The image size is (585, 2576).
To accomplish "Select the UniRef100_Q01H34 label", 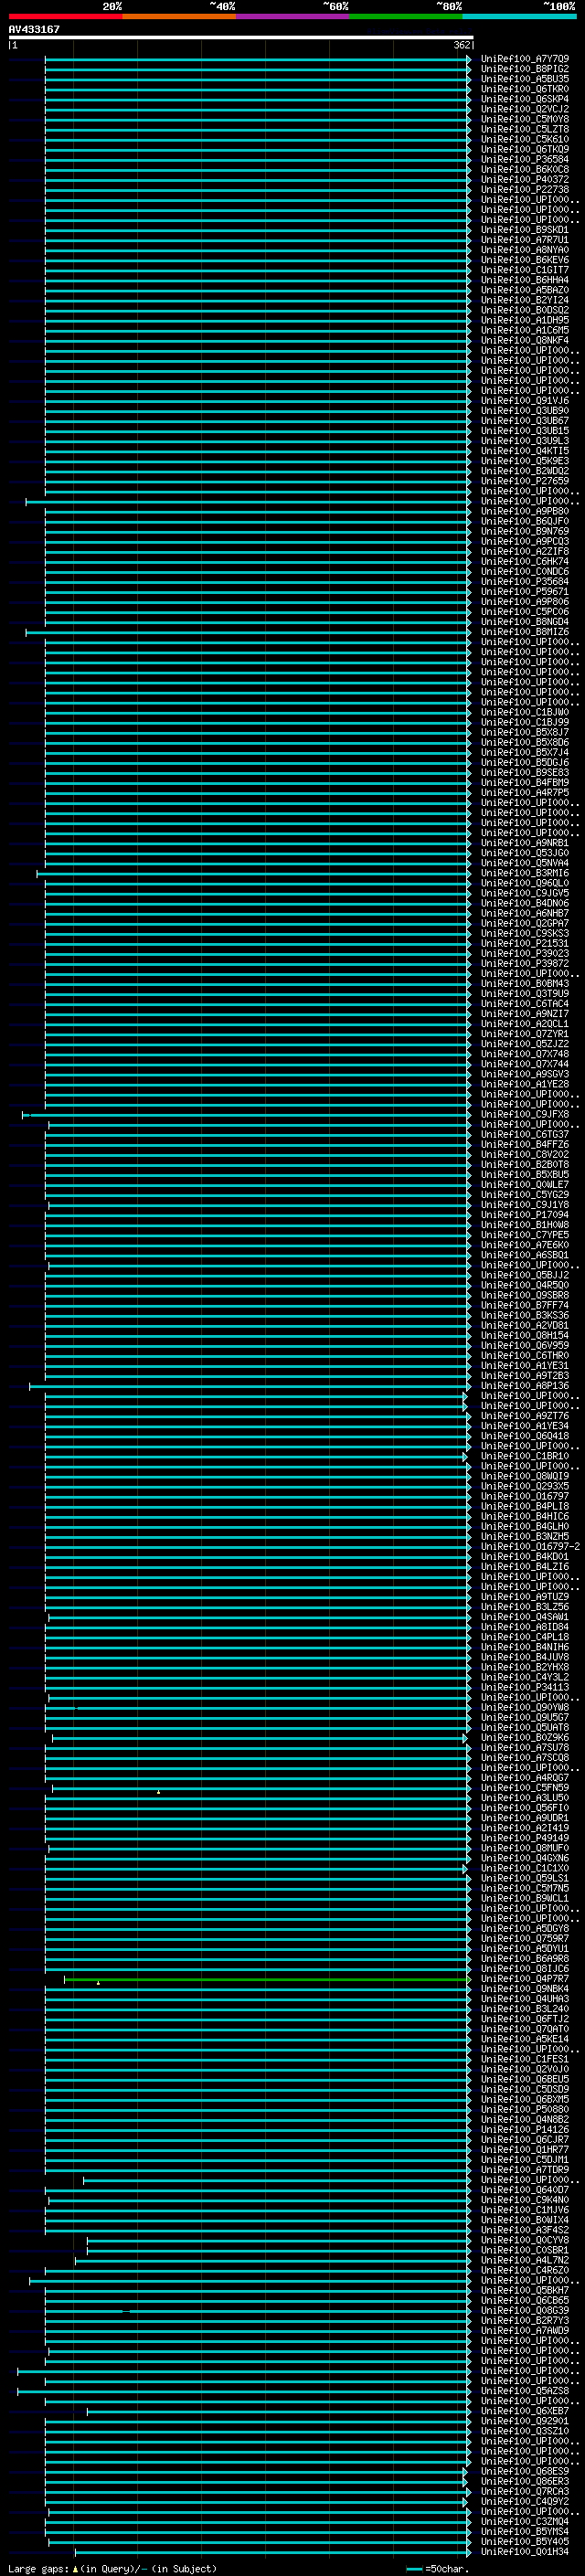I will click(x=524, y=2551).
